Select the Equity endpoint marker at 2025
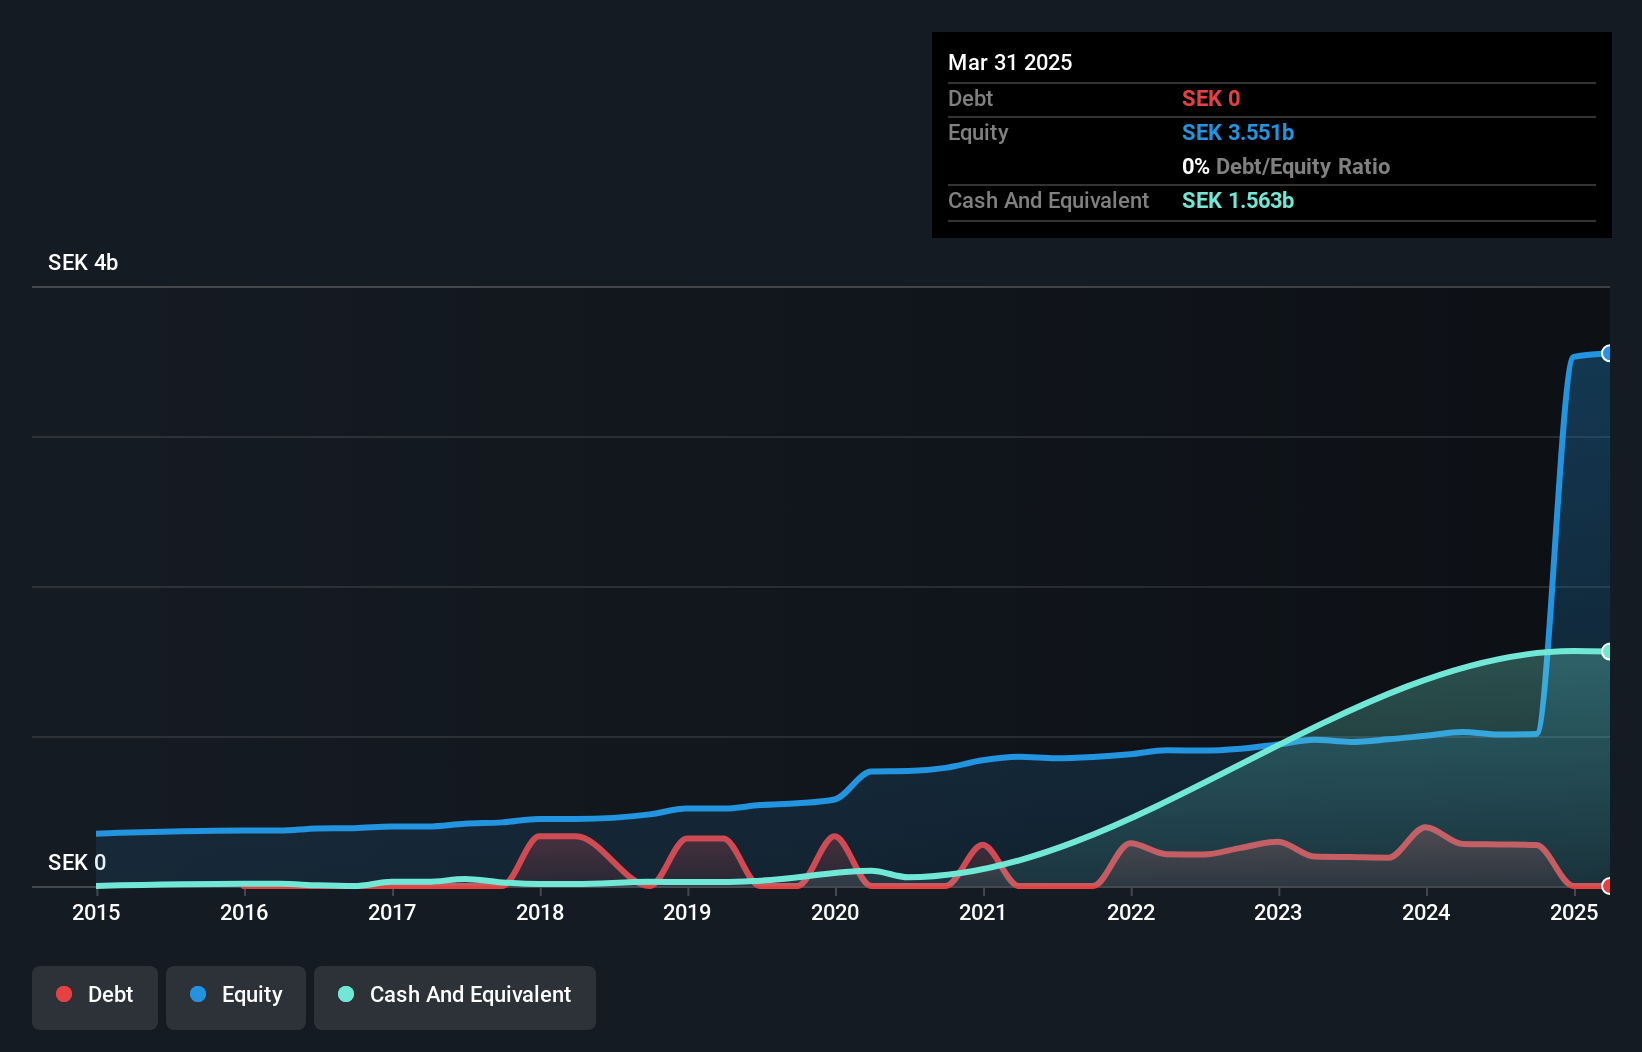This screenshot has width=1642, height=1052. (x=1608, y=353)
